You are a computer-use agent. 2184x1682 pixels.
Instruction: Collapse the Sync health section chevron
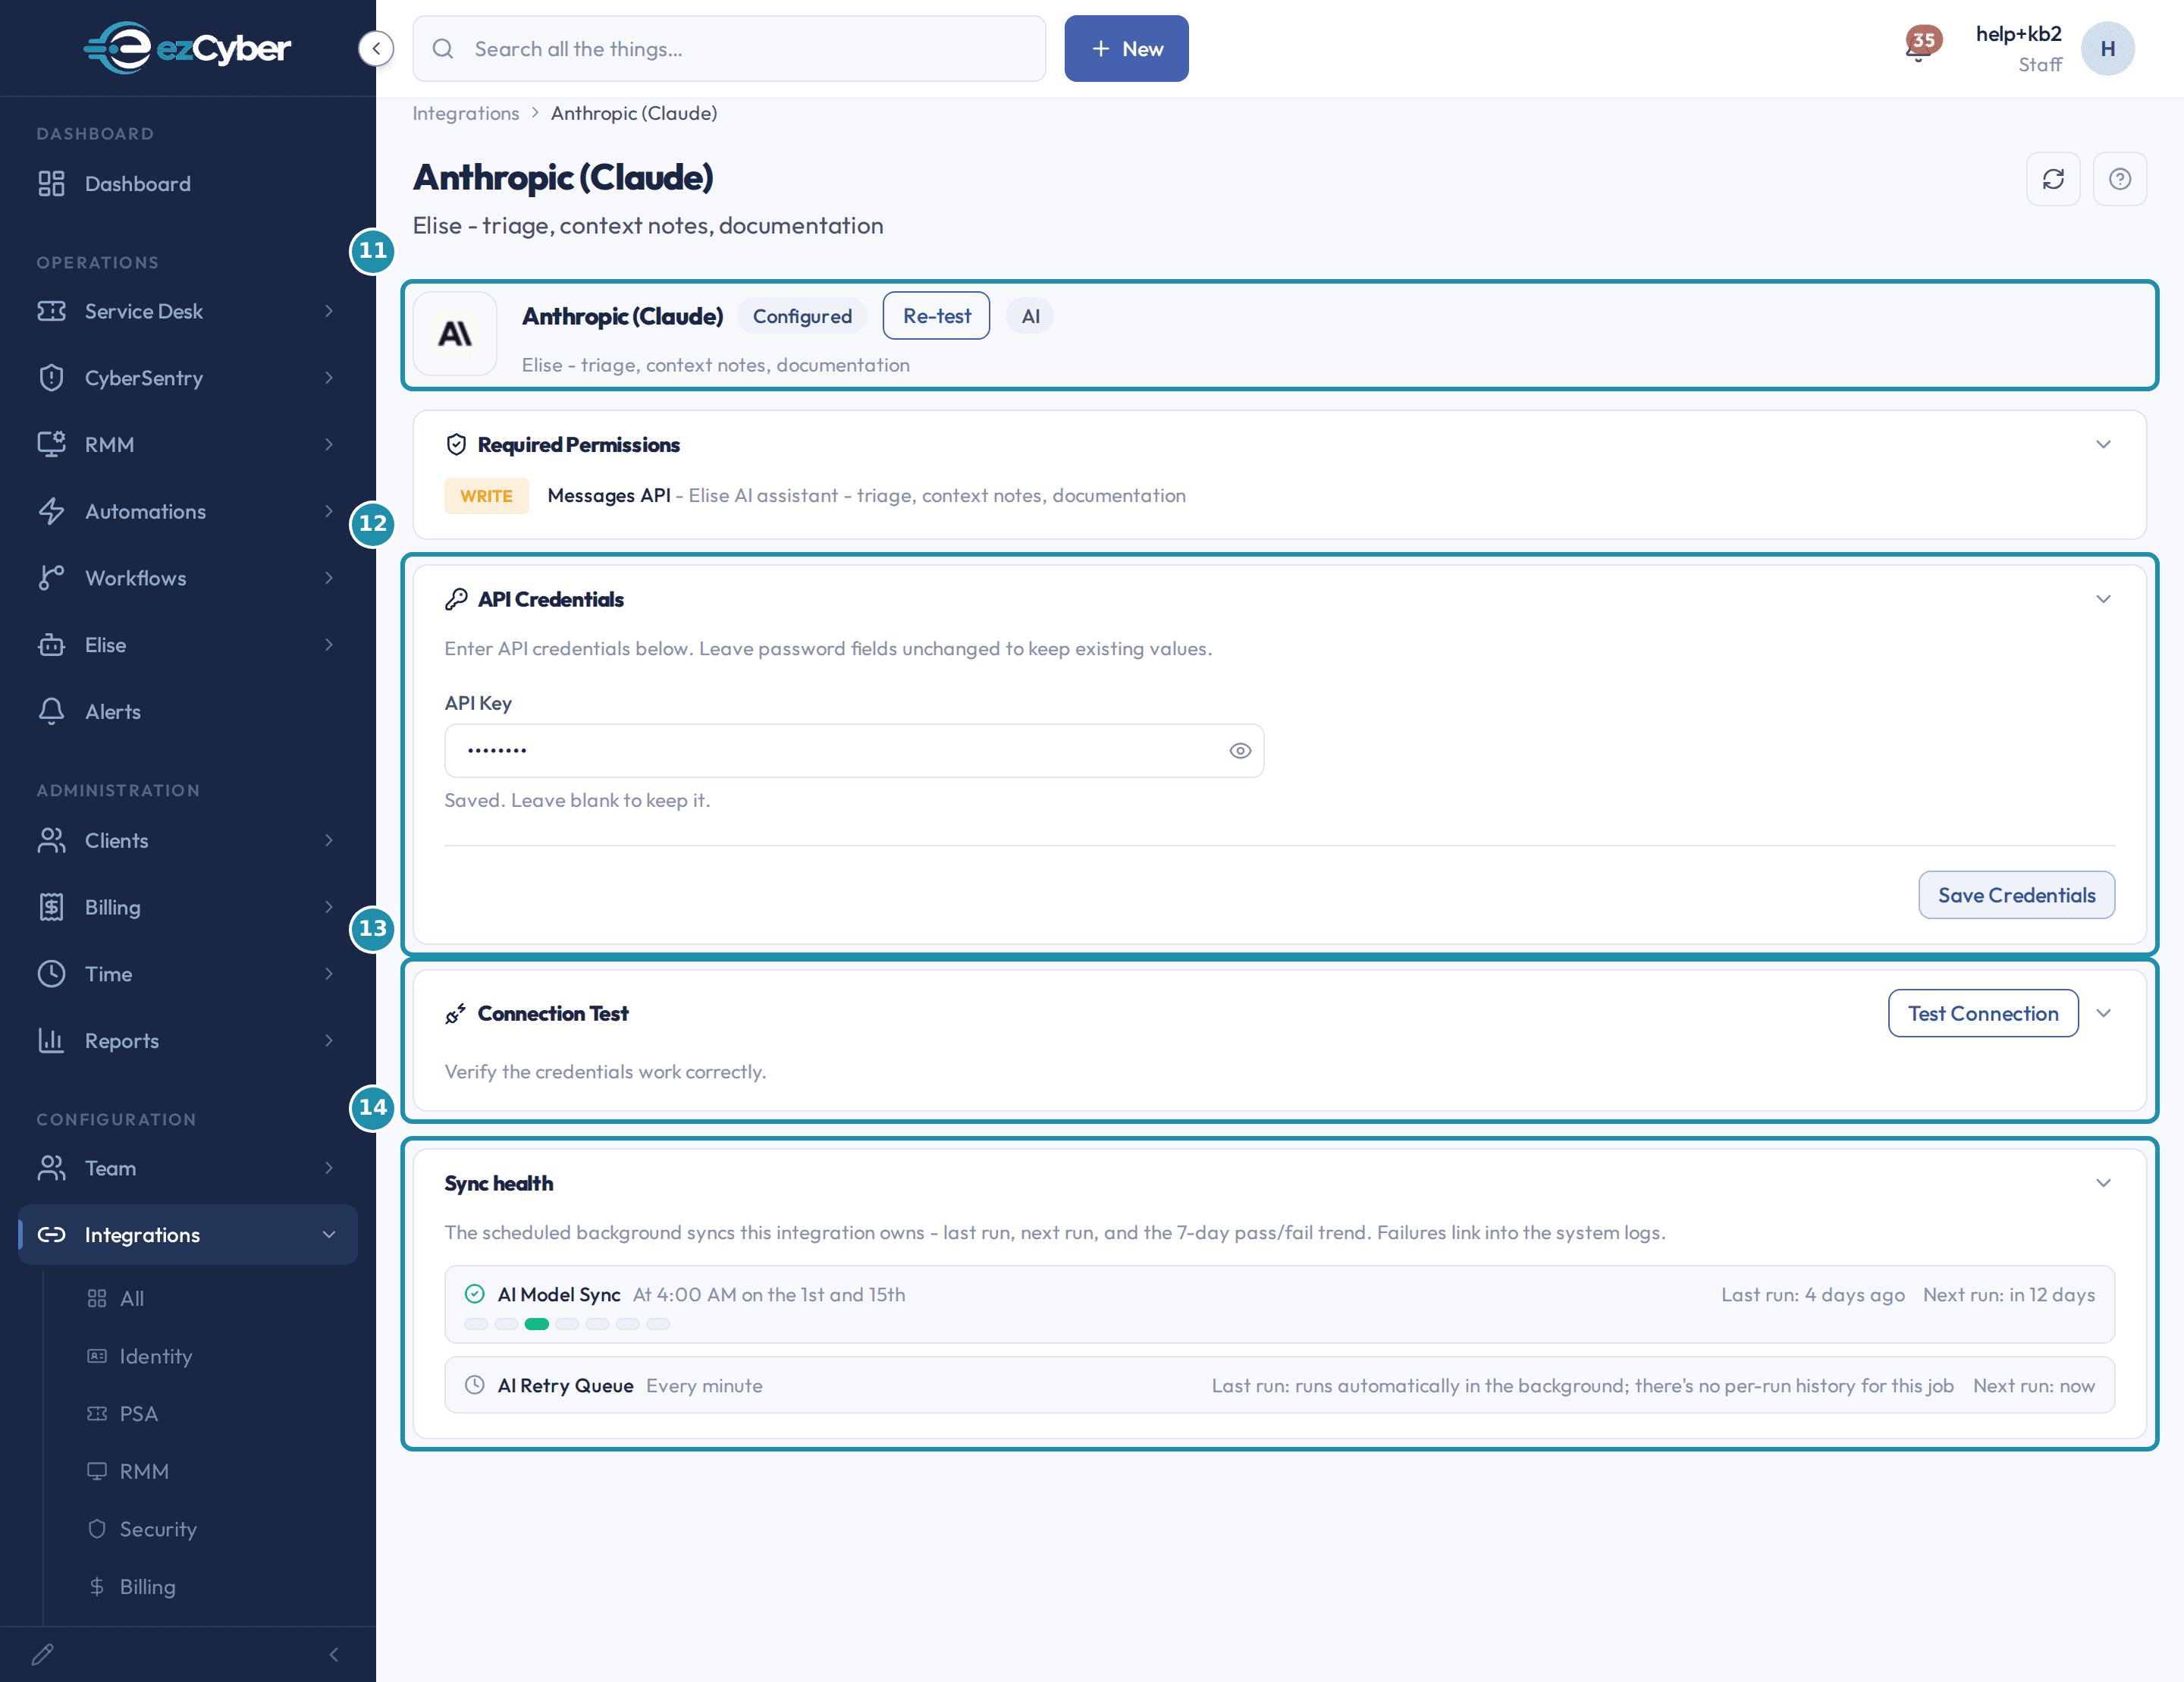tap(2103, 1183)
